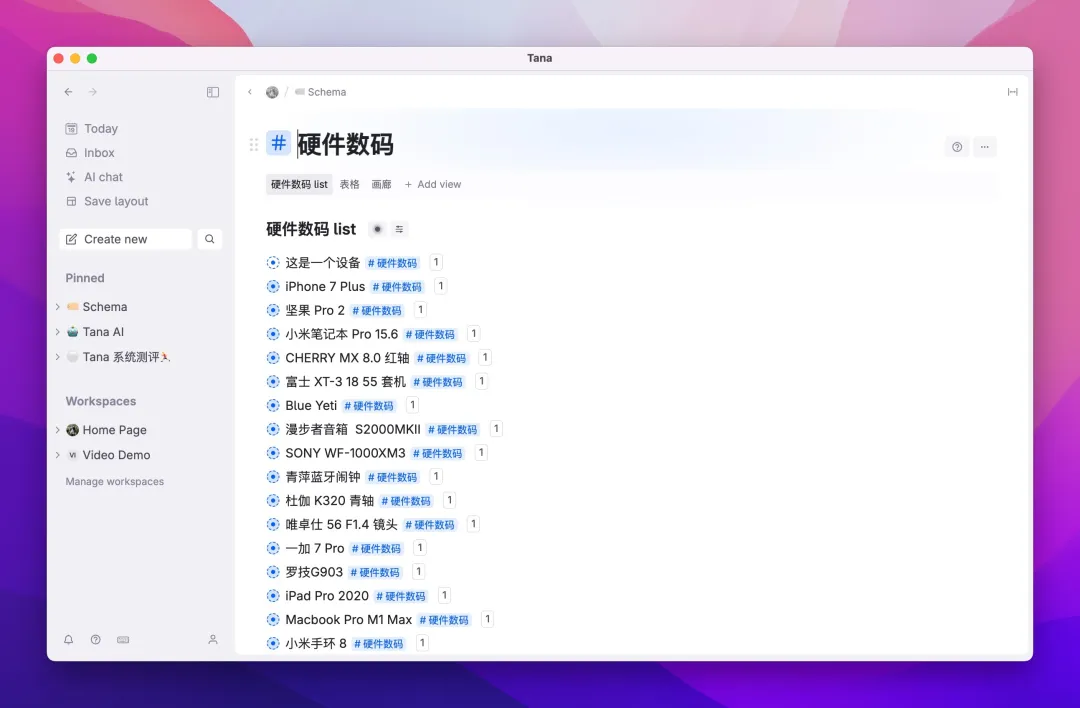Viewport: 1080px width, 708px height.
Task: Open the help icon beside the title
Action: [x=957, y=147]
